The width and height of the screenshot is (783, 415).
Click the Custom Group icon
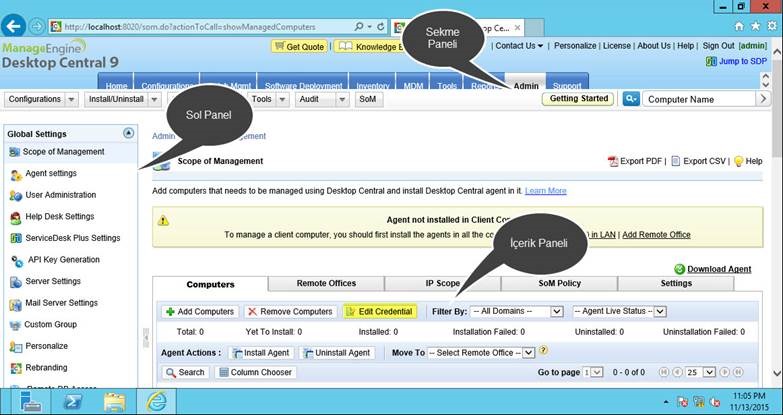point(15,325)
